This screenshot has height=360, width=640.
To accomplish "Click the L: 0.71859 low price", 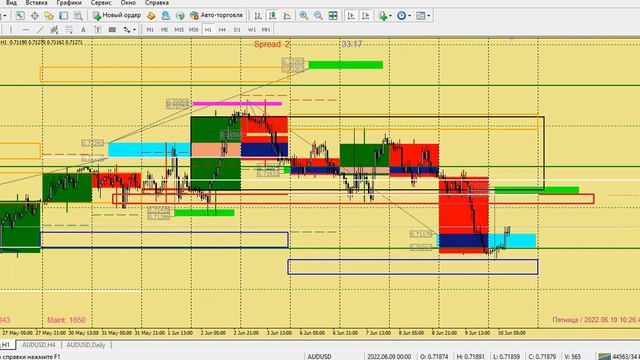I will (x=507, y=356).
